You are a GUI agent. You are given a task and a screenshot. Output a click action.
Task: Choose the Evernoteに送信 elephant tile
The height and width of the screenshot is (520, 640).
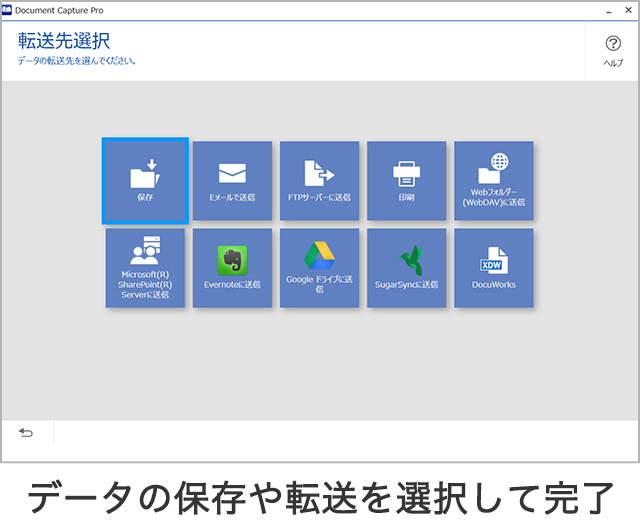coord(232,268)
